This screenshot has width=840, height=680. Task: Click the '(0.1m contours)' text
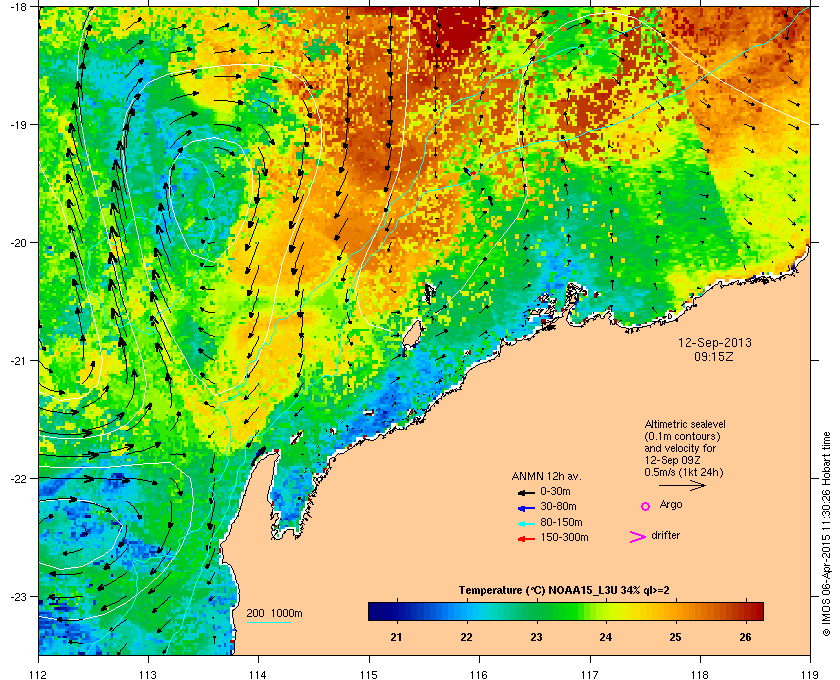point(682,436)
